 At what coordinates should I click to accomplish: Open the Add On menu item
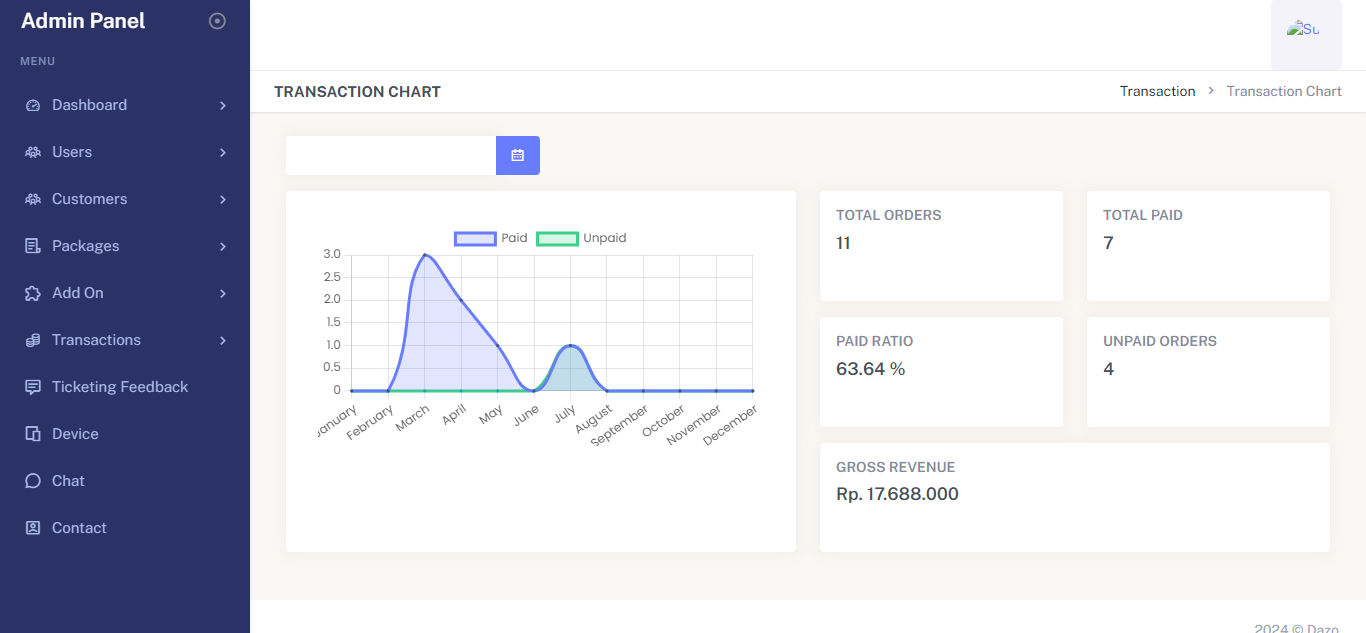click(x=78, y=293)
